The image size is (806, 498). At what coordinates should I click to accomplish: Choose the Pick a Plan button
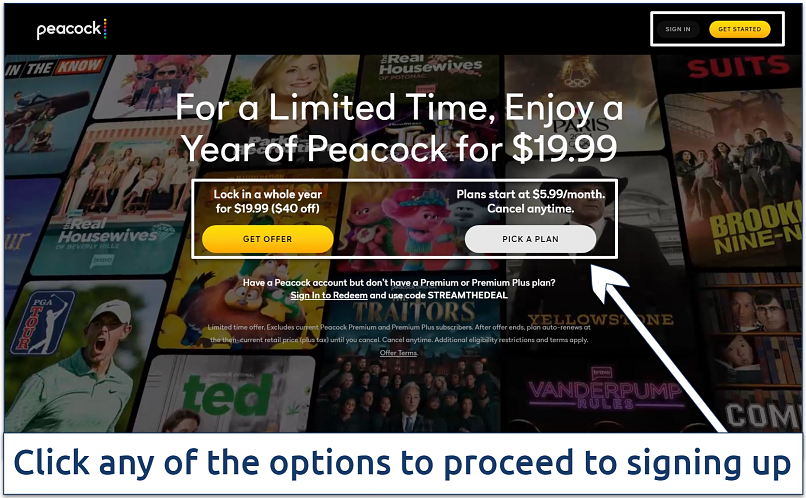click(x=530, y=239)
